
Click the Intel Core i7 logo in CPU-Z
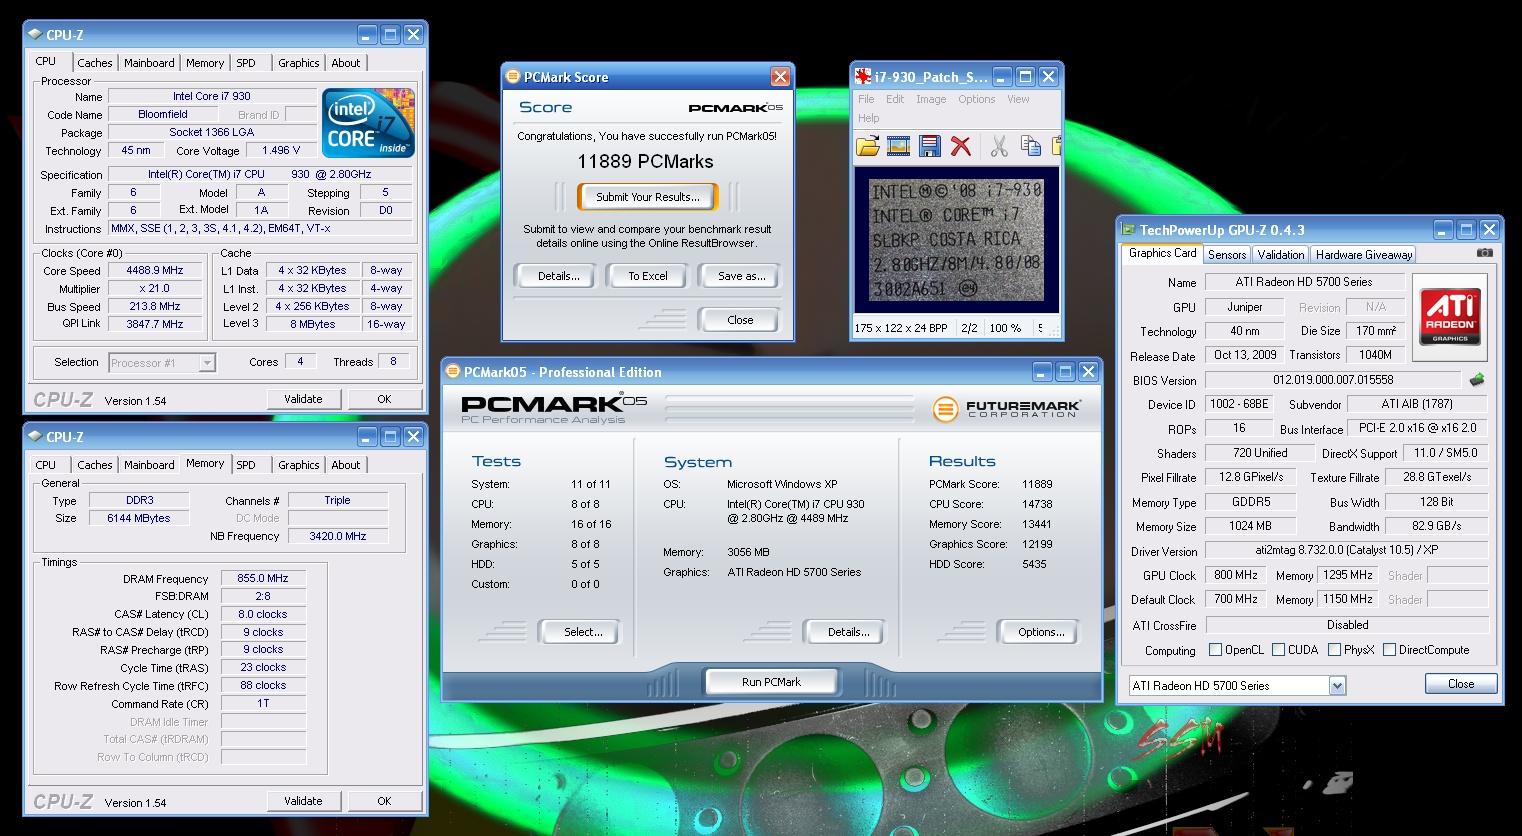tap(368, 122)
